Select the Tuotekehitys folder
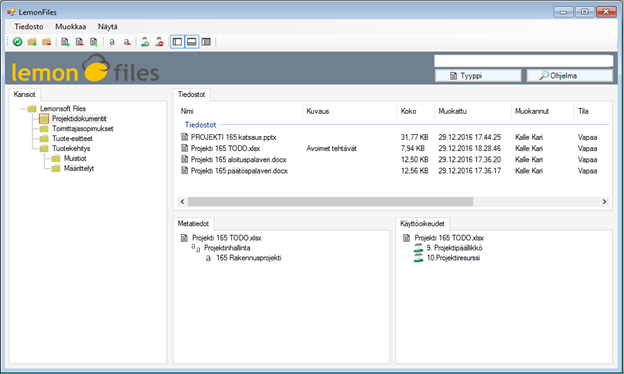 tap(71, 148)
